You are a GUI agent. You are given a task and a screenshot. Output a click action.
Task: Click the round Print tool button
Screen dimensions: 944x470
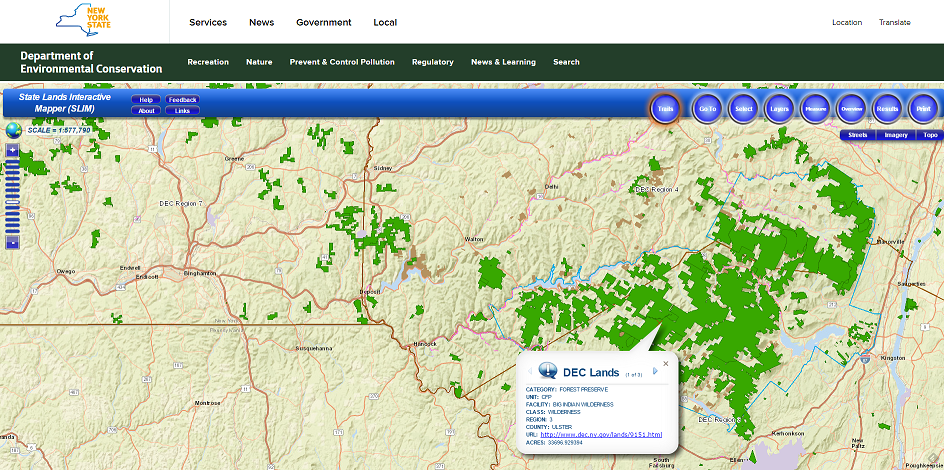[923, 109]
